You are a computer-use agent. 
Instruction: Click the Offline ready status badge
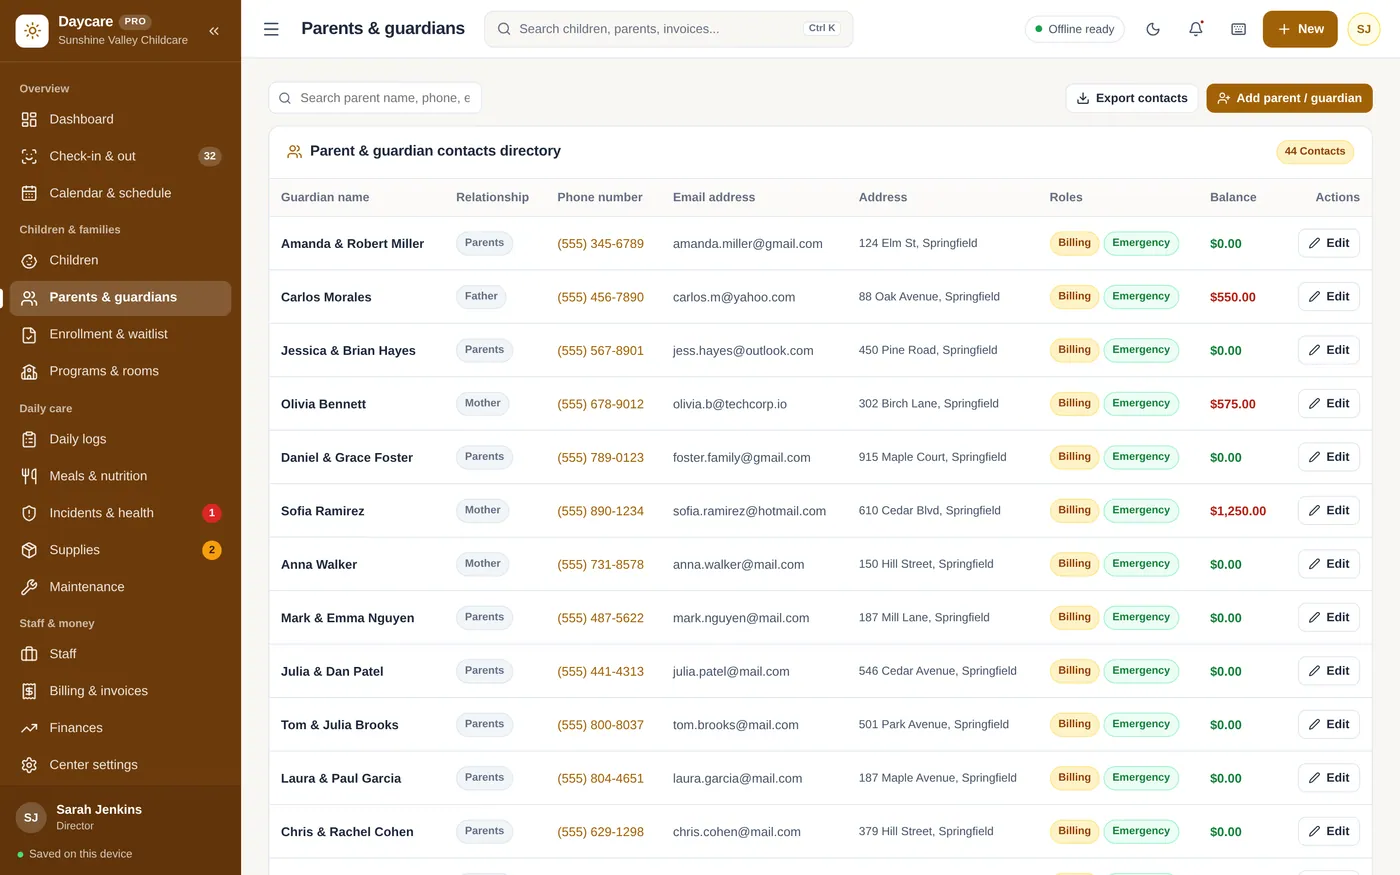pos(1075,29)
